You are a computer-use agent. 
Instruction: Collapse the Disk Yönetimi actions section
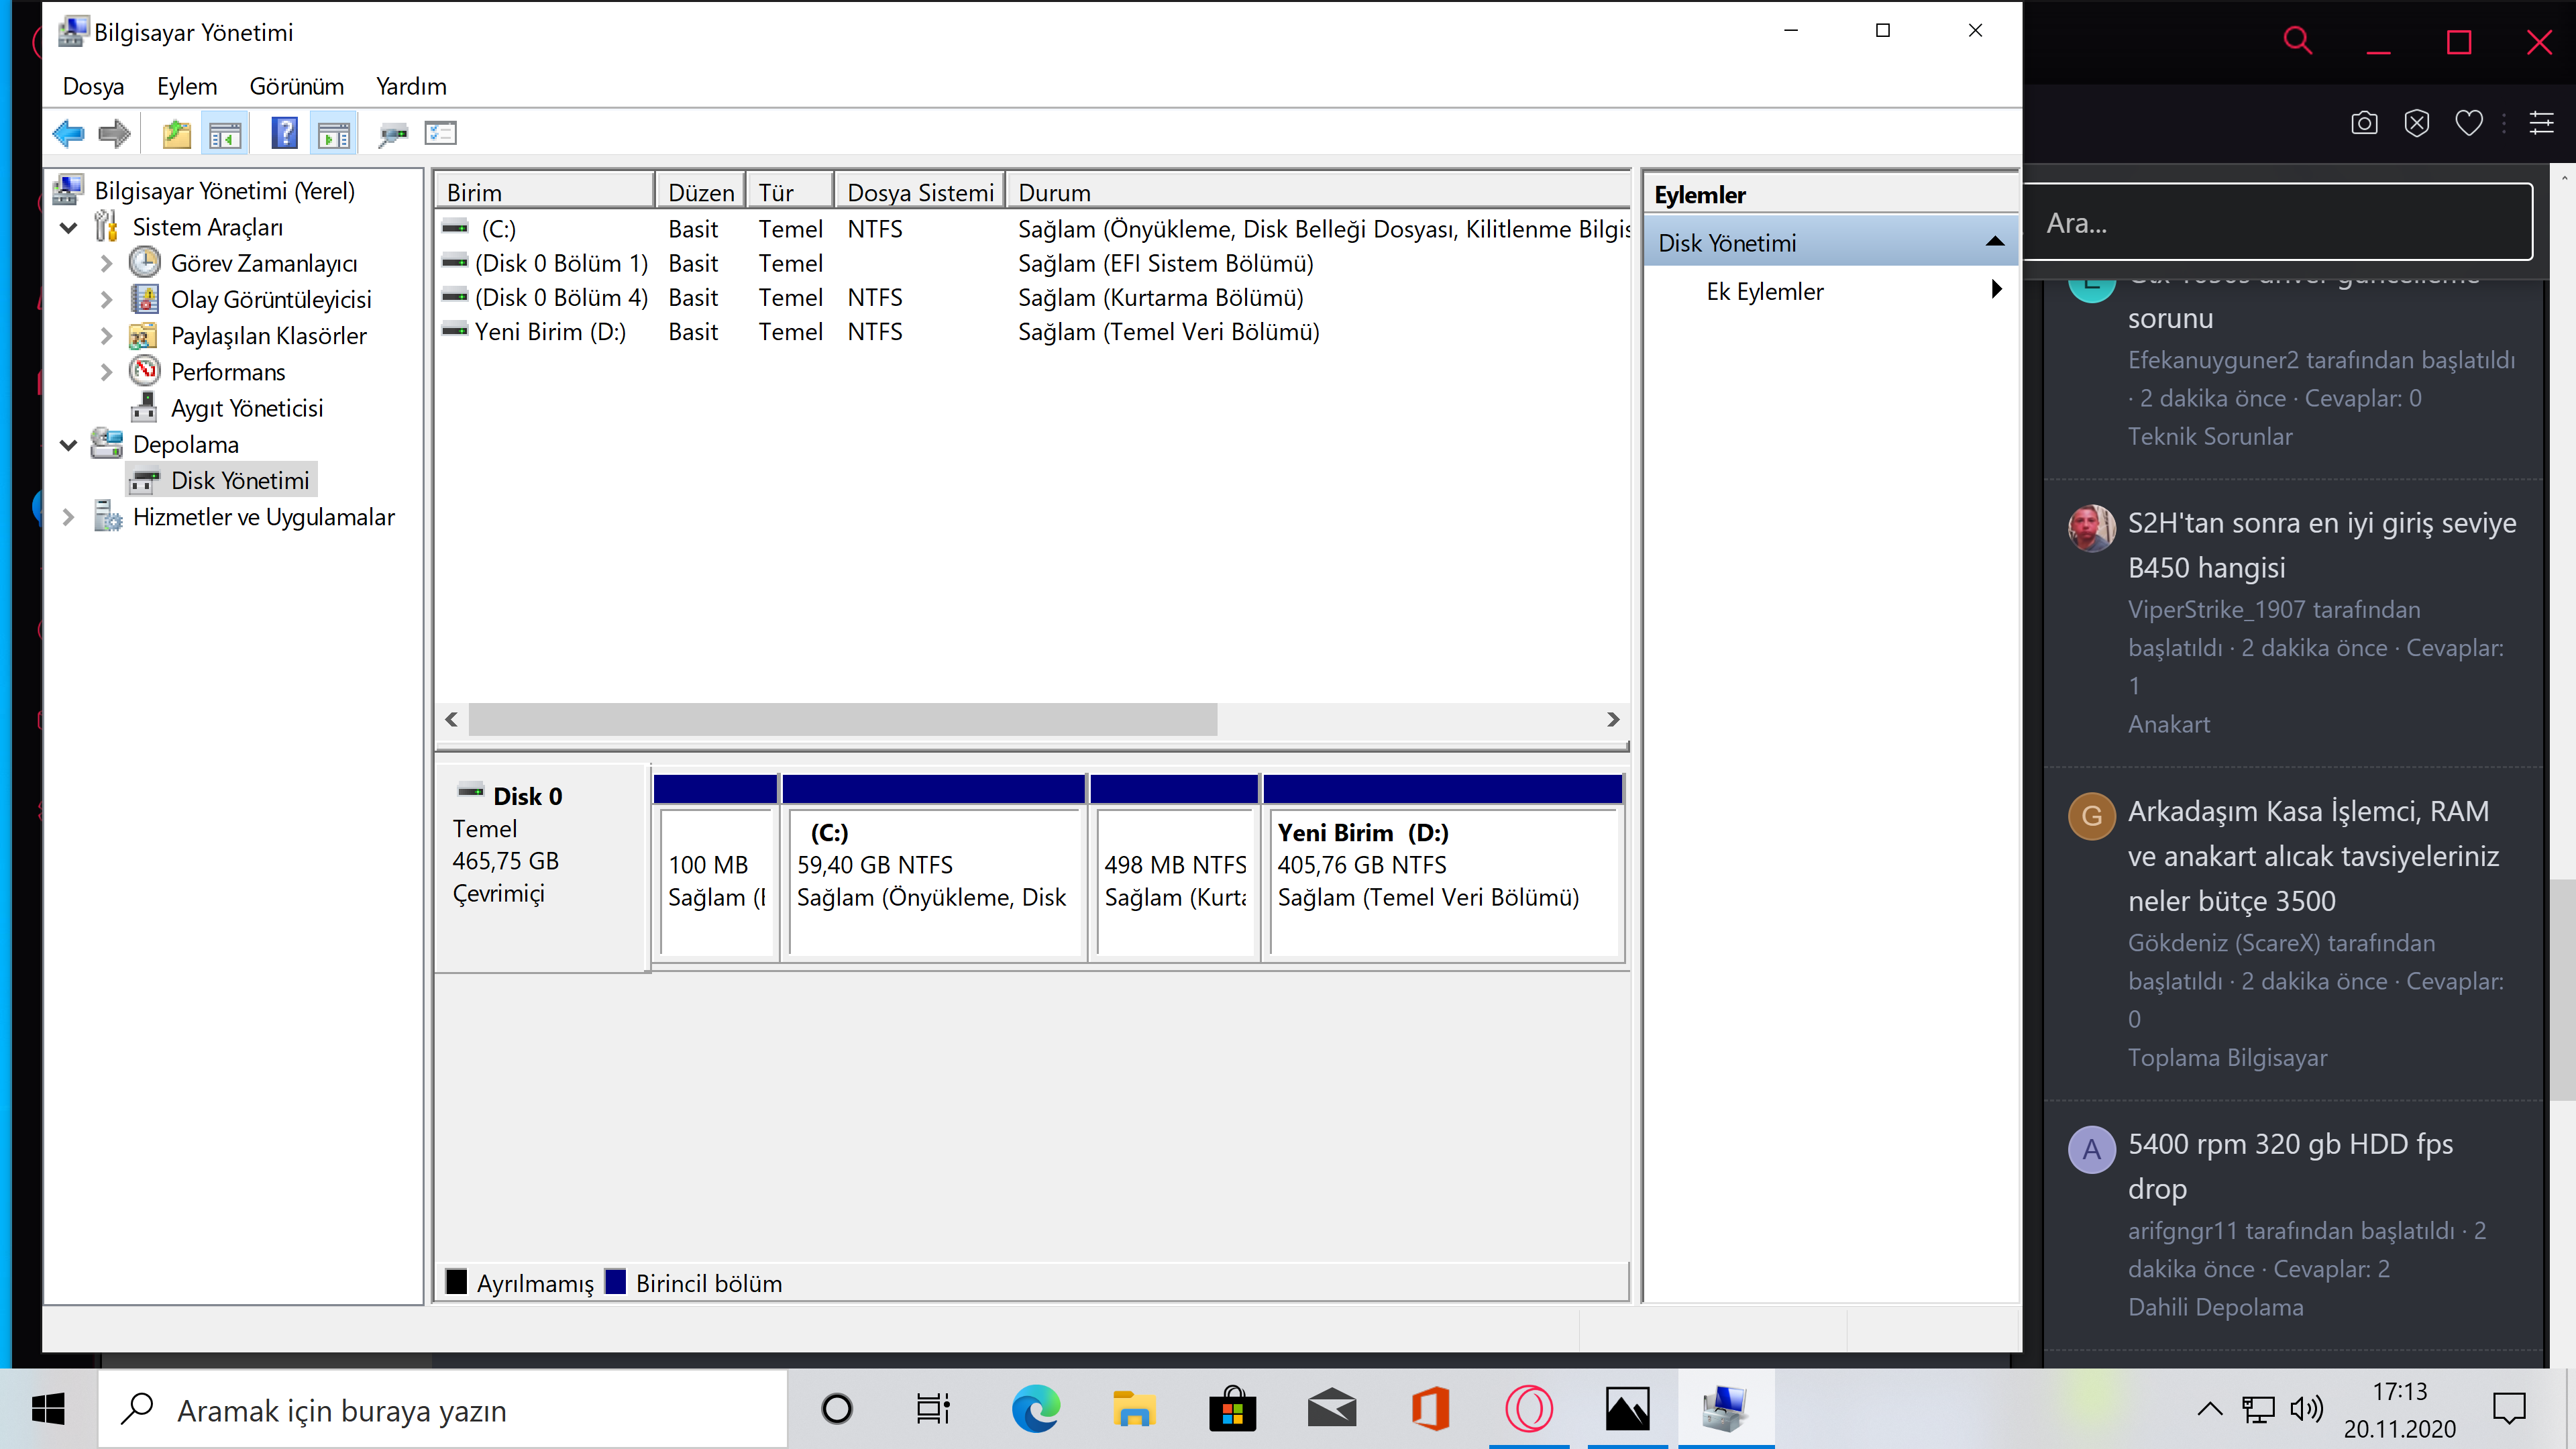(1994, 242)
